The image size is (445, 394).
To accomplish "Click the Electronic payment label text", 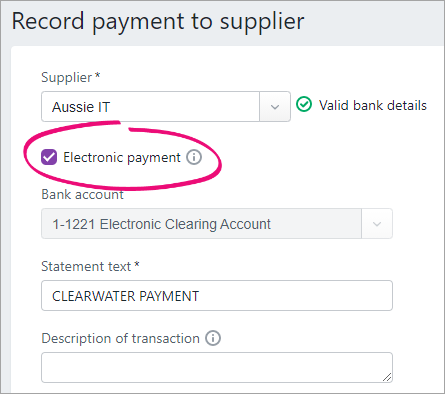I will [x=122, y=158].
